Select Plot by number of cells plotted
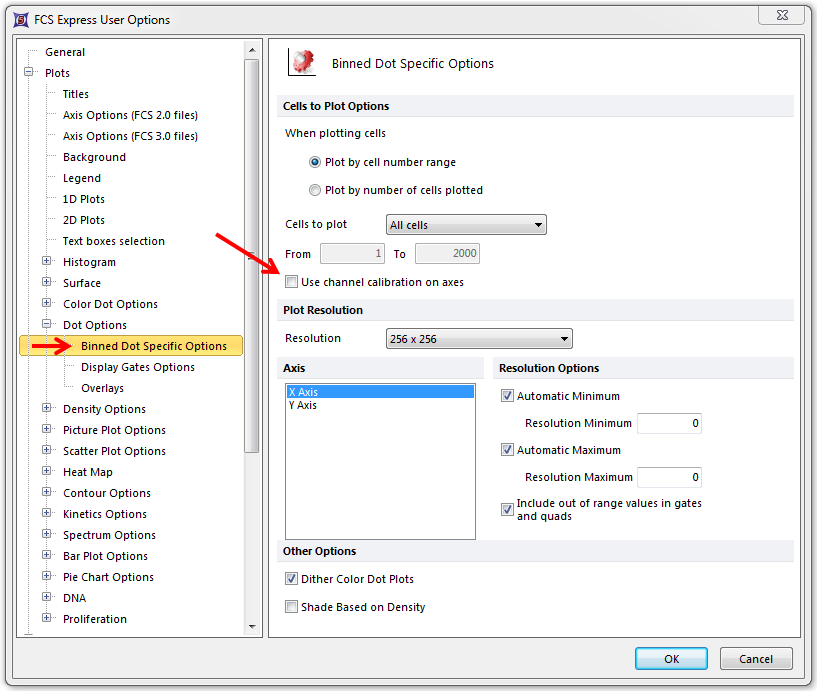Viewport: 817px width, 693px height. [x=316, y=190]
